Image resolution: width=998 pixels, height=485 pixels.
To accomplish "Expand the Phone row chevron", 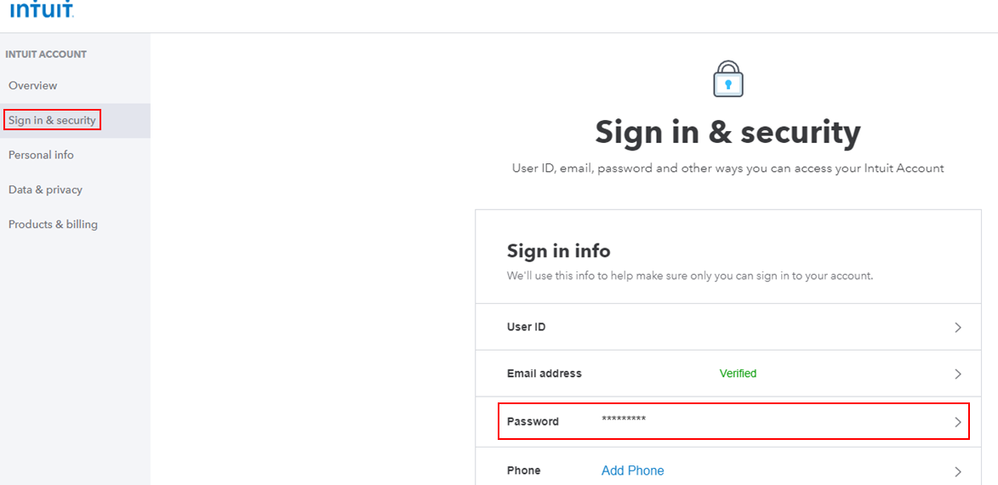I will (958, 471).
